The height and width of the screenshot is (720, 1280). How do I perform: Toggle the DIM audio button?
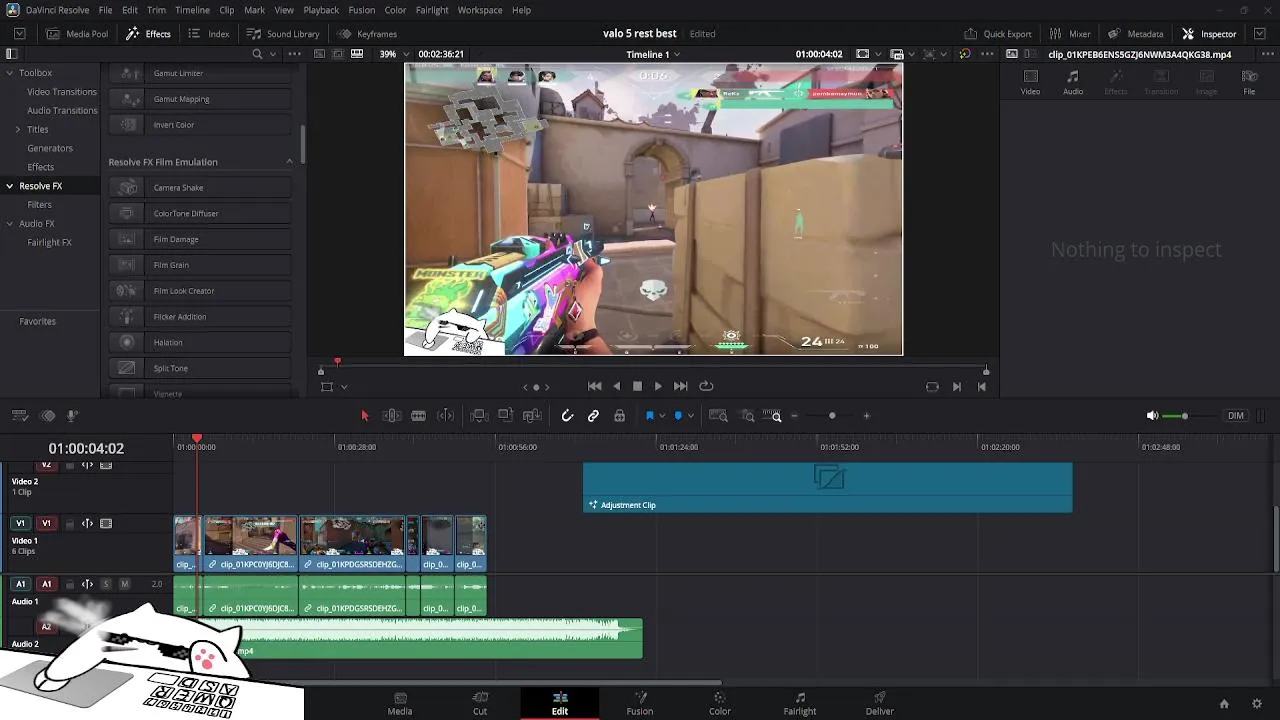tap(1236, 416)
